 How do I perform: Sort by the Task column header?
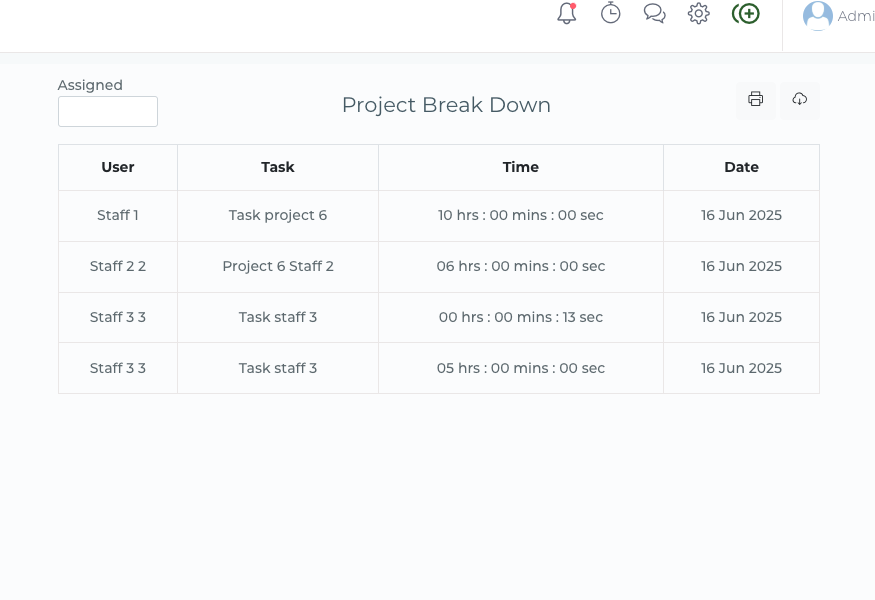[x=278, y=168]
